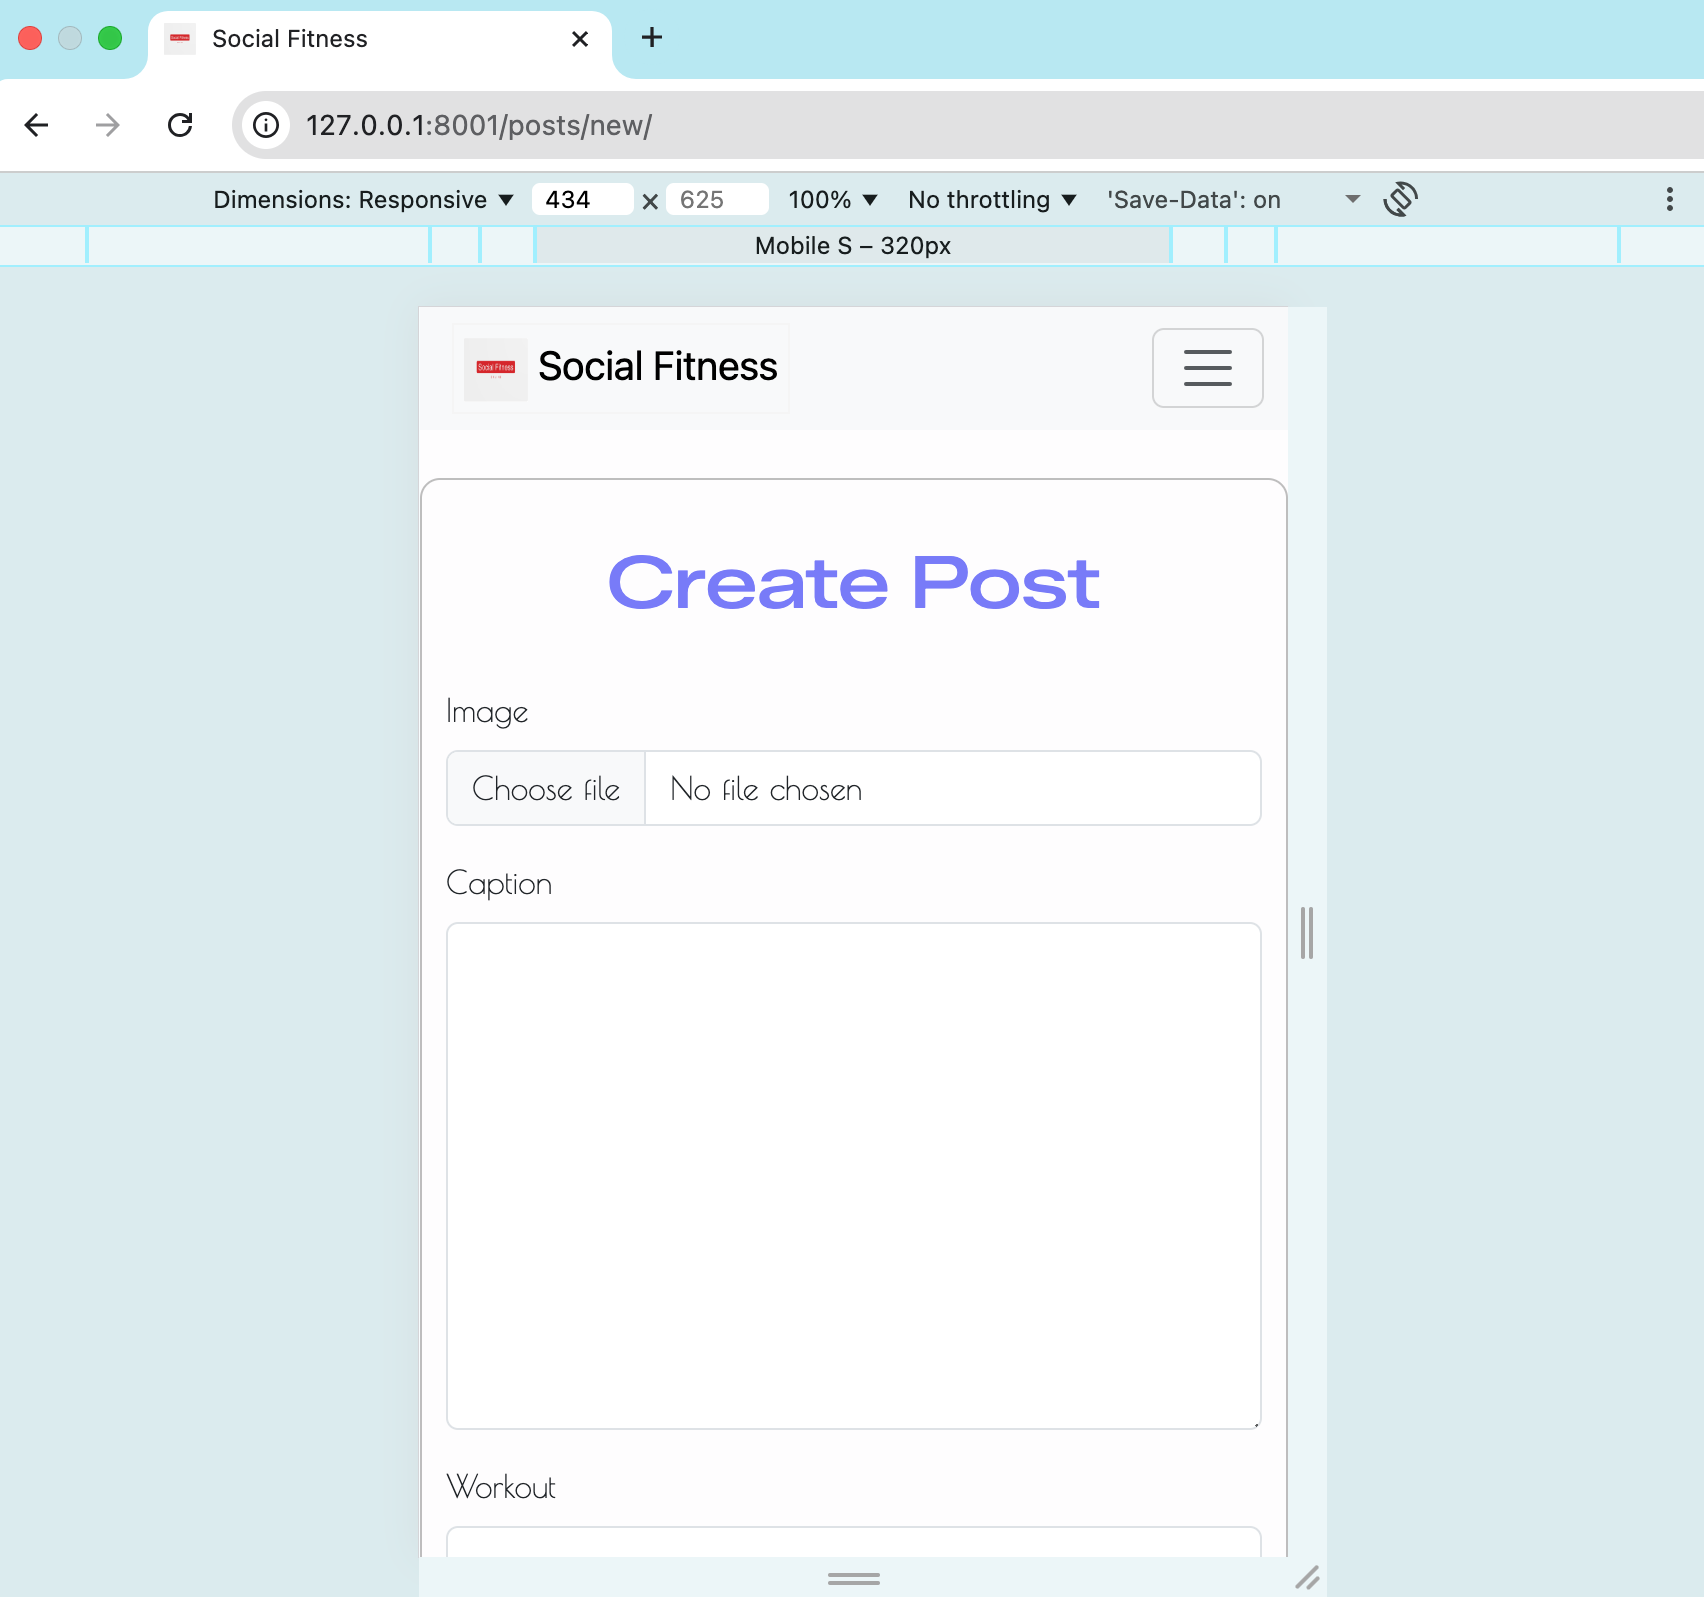The height and width of the screenshot is (1597, 1704).
Task: Open the device toolbar three-dot options menu
Action: [x=1668, y=199]
